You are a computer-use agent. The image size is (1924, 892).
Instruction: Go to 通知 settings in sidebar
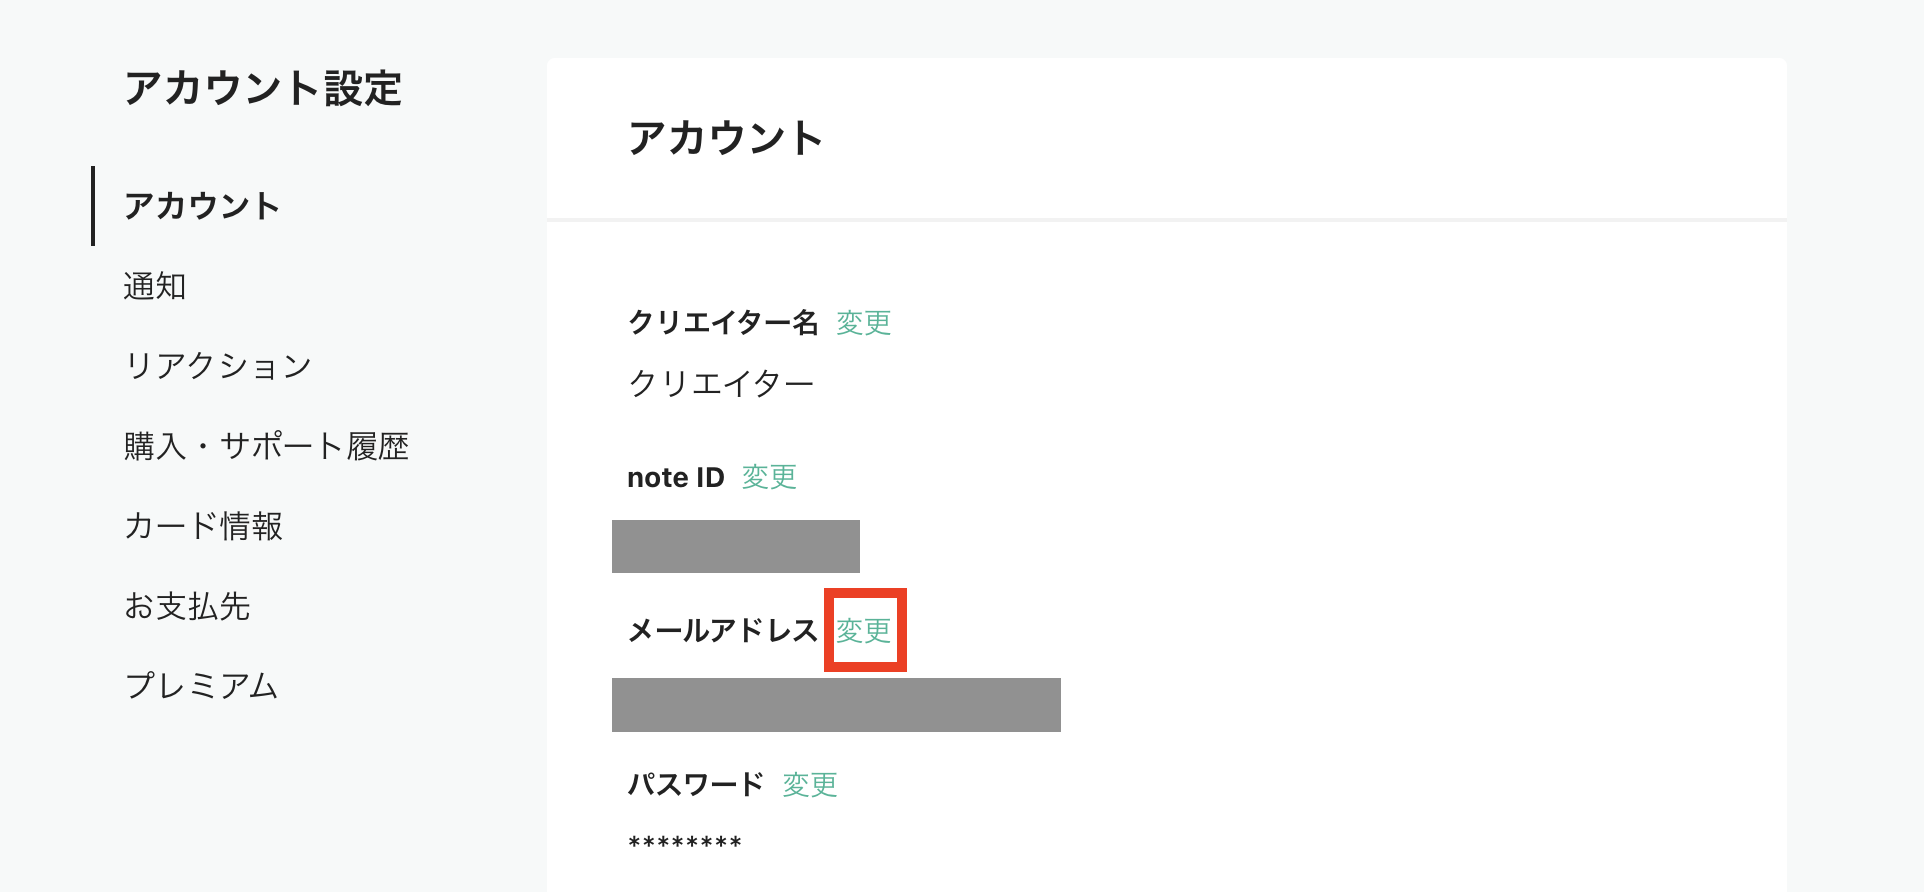(155, 287)
